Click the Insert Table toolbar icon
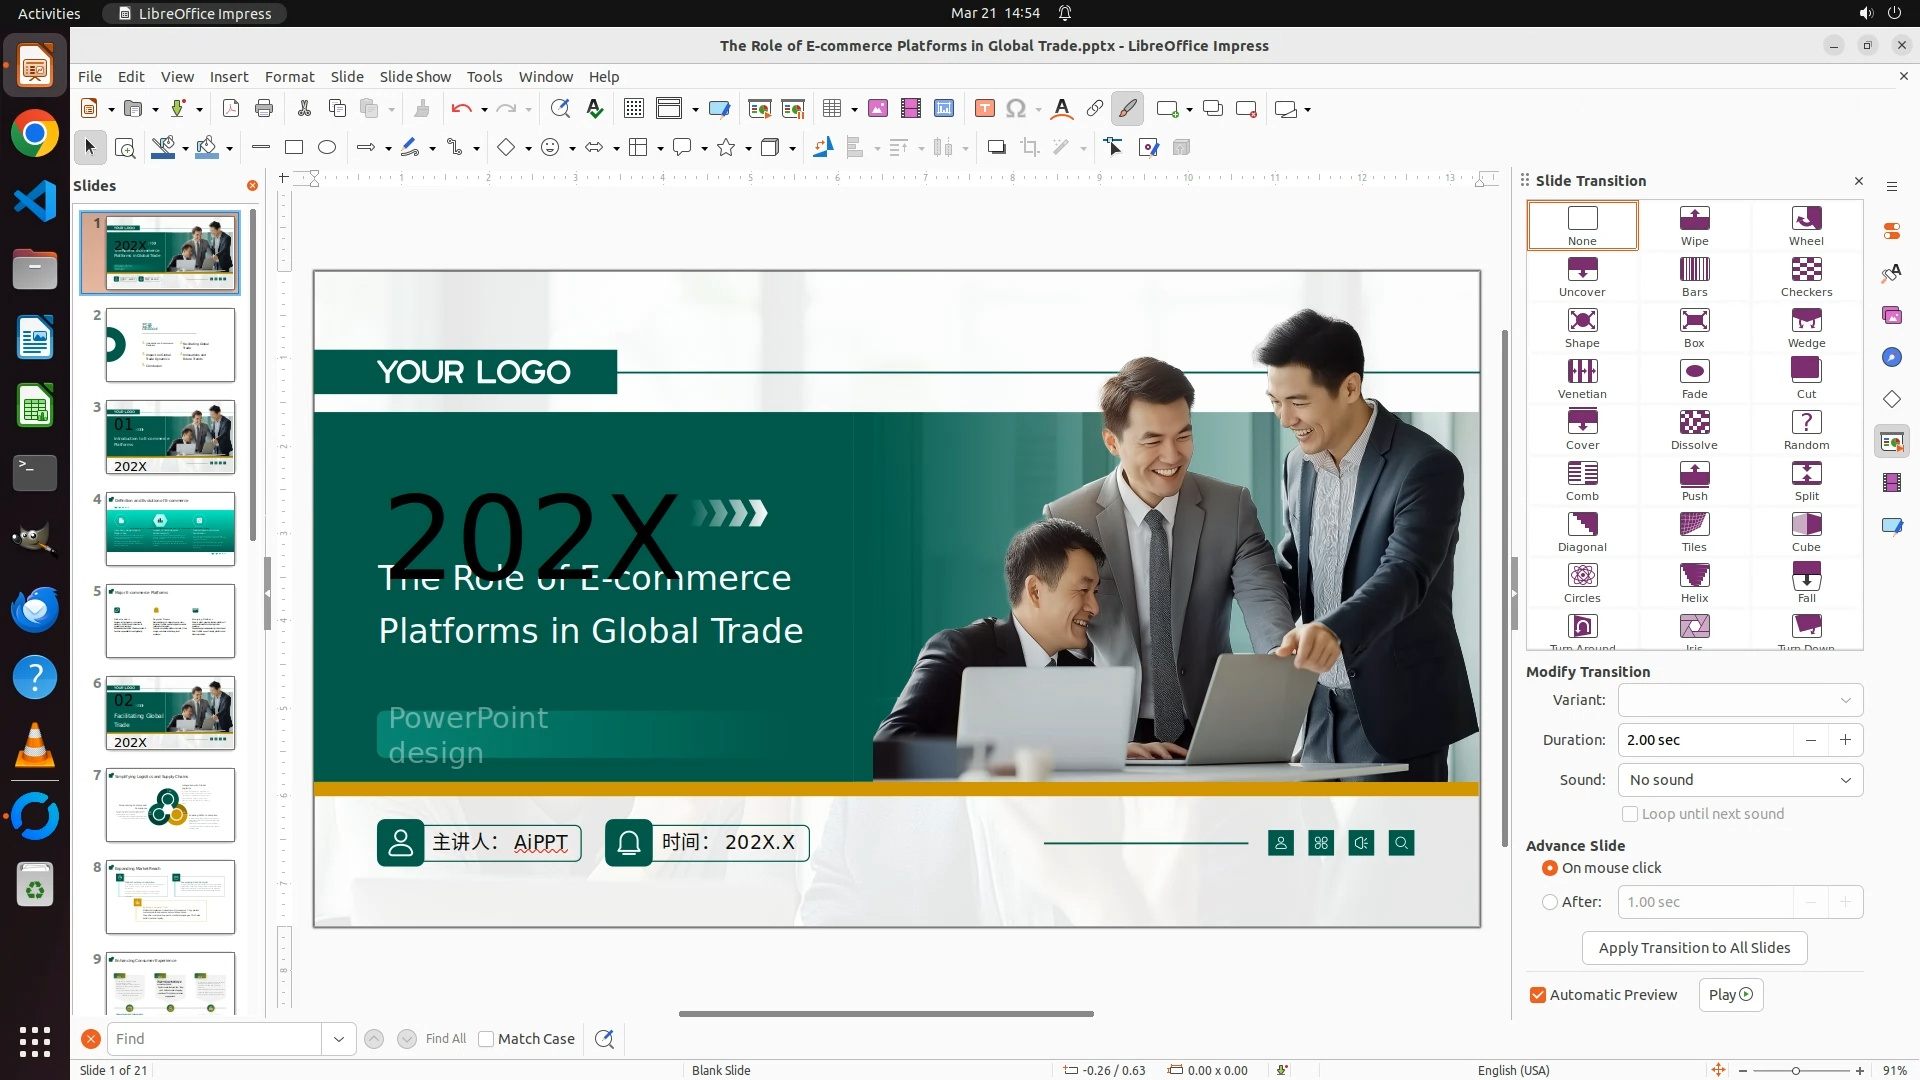This screenshot has height=1080, width=1920. pos(831,108)
